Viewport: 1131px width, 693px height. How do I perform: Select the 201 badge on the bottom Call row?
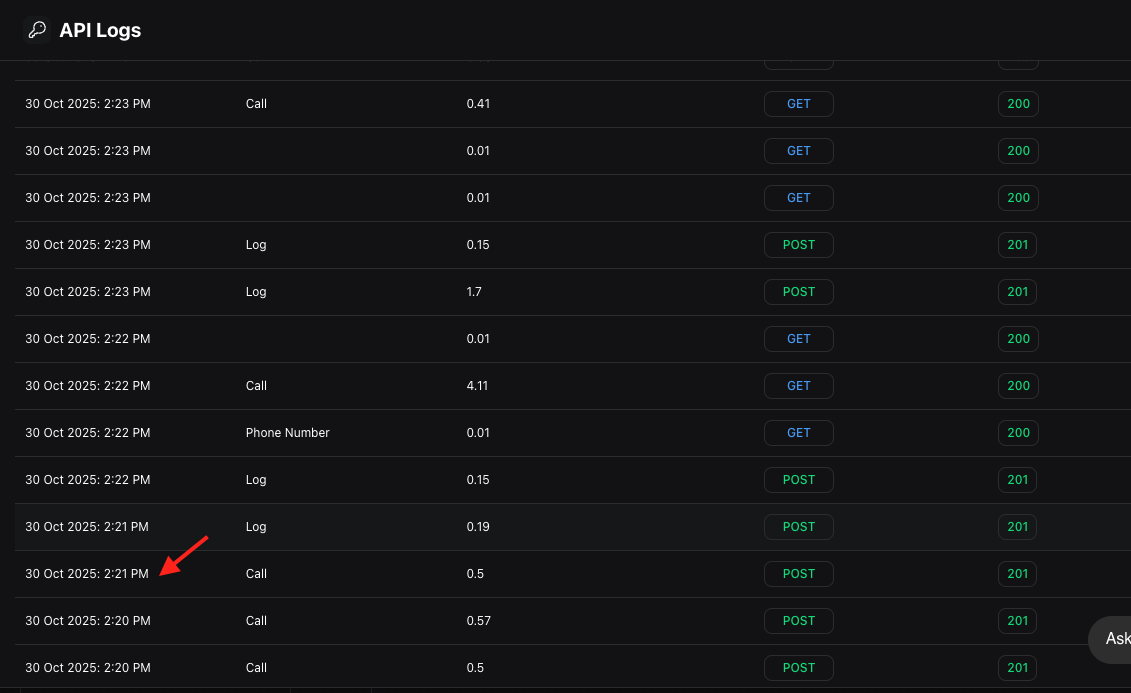tap(1017, 668)
